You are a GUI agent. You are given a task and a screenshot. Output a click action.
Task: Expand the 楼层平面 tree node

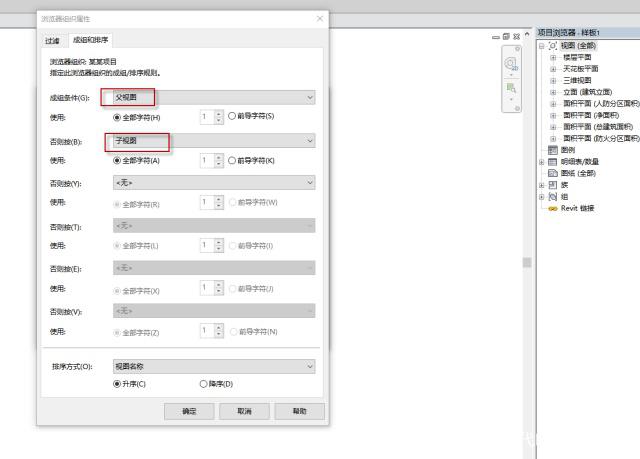pos(553,57)
